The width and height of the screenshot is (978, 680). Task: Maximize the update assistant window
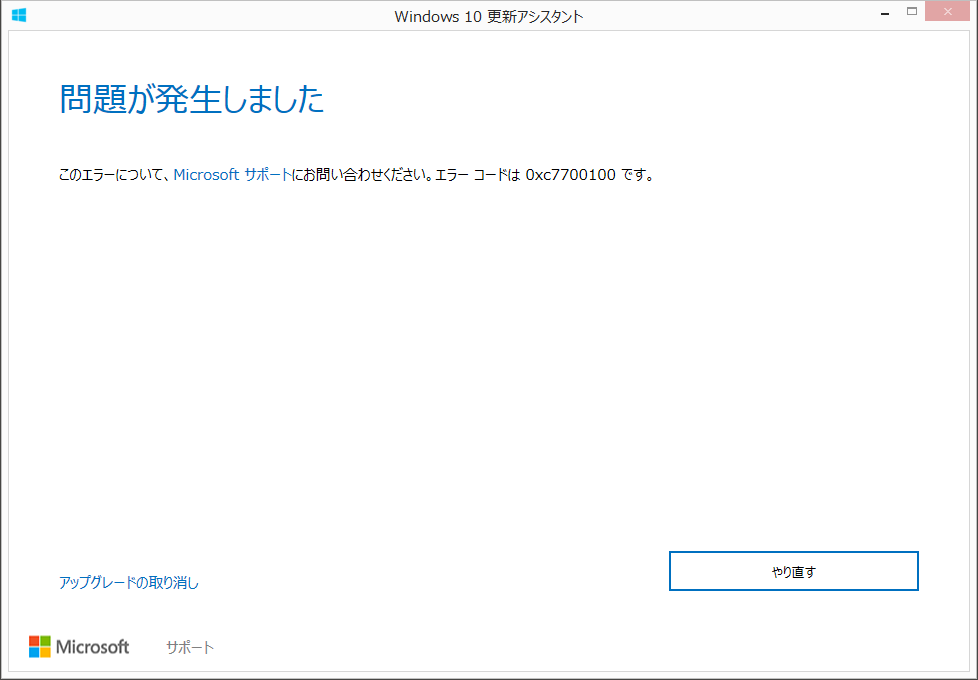[x=912, y=12]
